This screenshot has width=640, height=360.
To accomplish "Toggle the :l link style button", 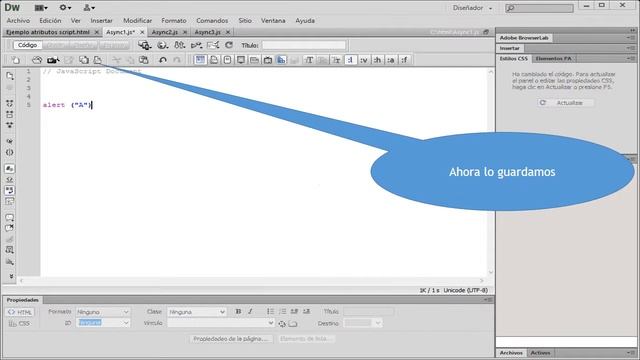I will pyautogui.click(x=350, y=60).
